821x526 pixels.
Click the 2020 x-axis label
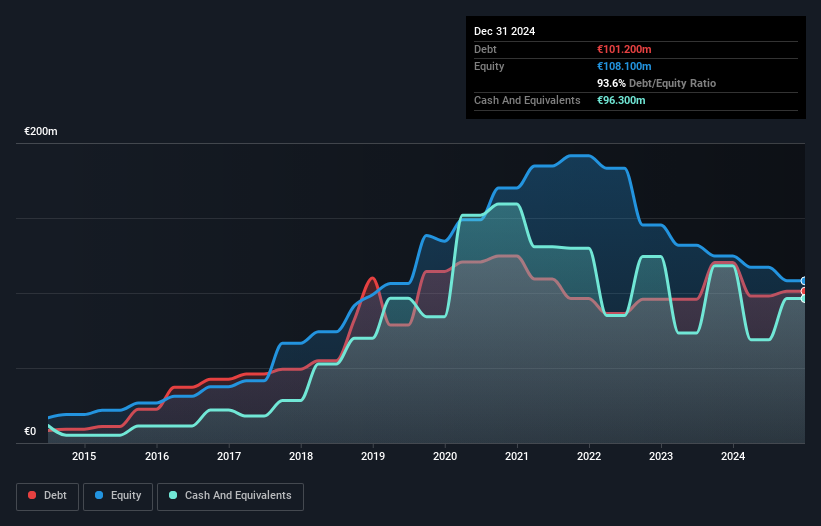(x=445, y=456)
